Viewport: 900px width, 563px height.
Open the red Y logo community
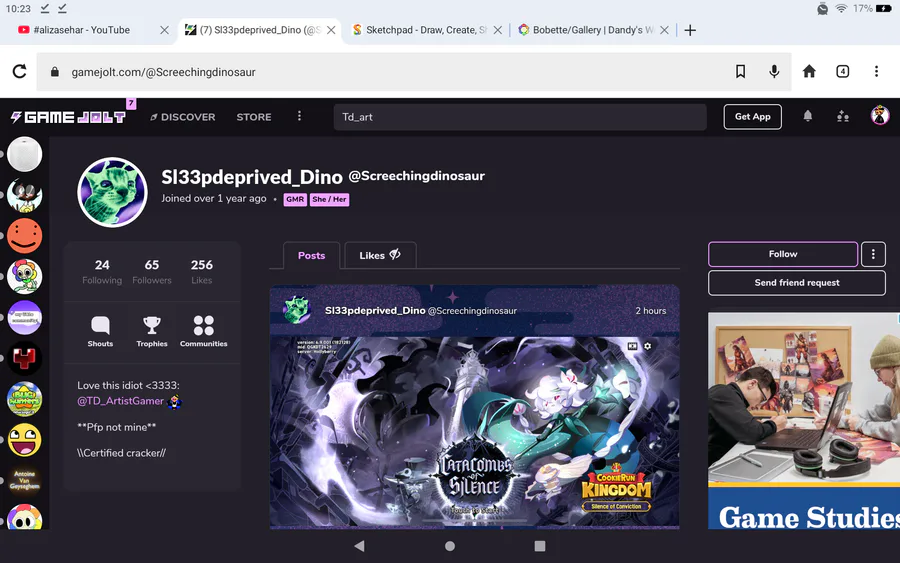point(24,358)
